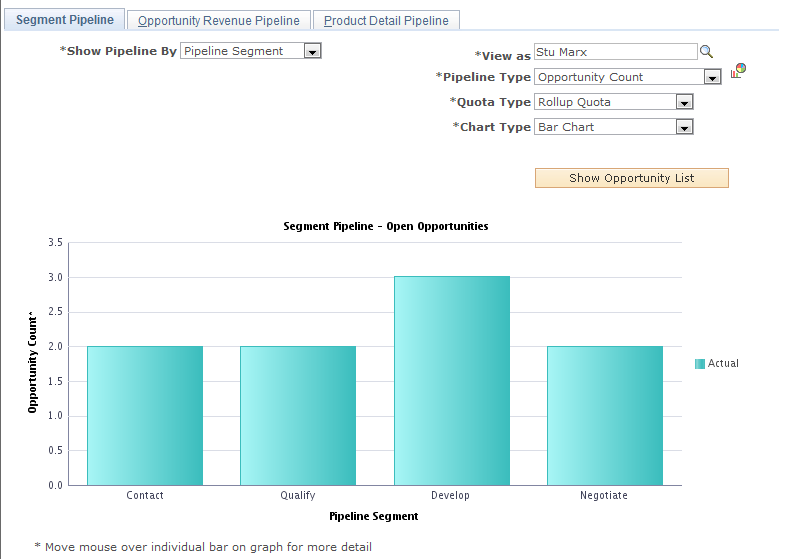This screenshot has height=559, width=787.
Task: Select the Qualify bar in the chart
Action: [298, 415]
